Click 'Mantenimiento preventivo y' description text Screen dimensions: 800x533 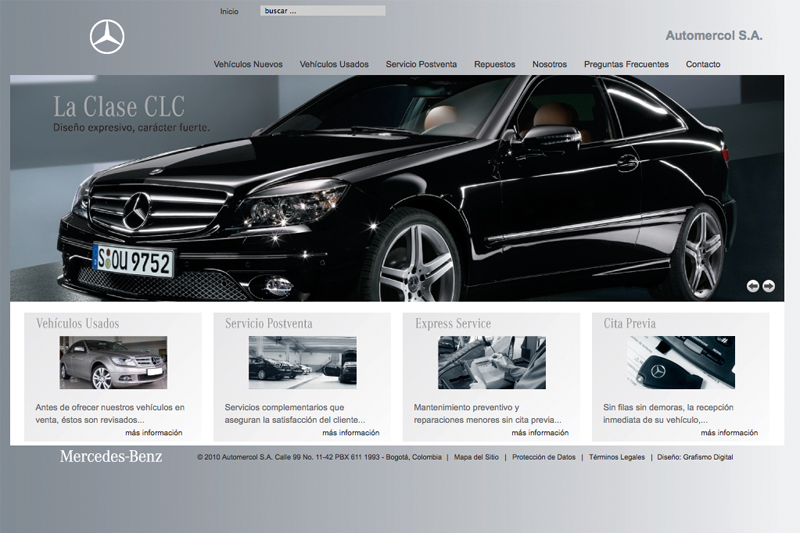(x=487, y=414)
